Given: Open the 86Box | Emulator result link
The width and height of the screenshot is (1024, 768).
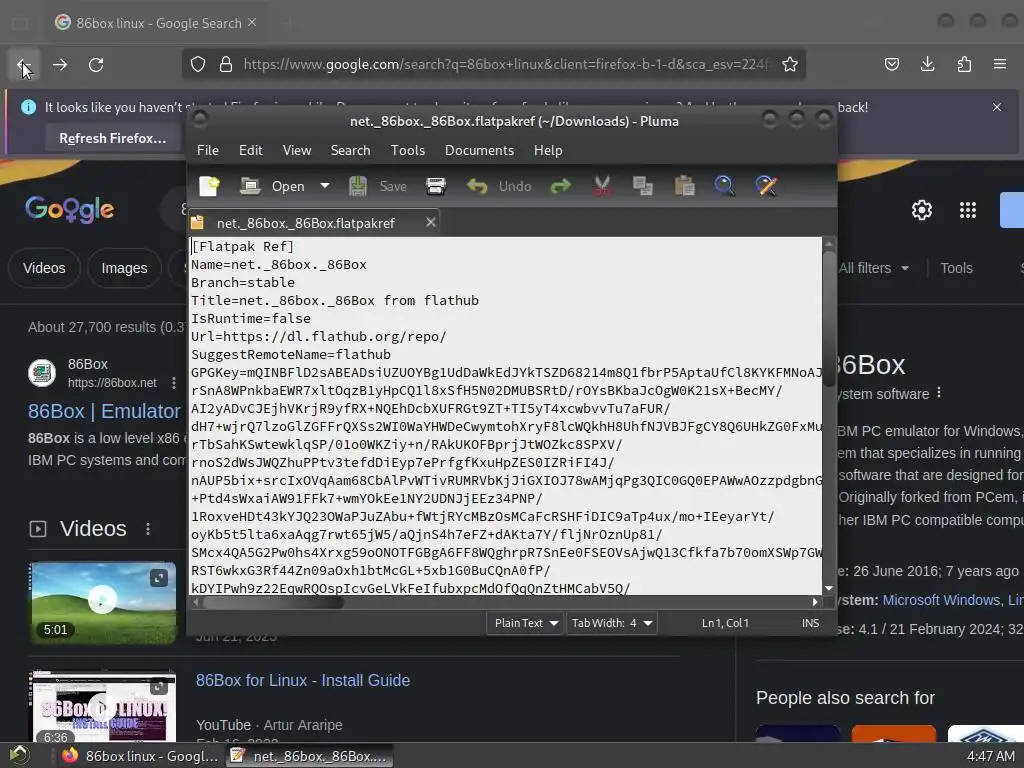Looking at the screenshot, I should pyautogui.click(x=104, y=411).
